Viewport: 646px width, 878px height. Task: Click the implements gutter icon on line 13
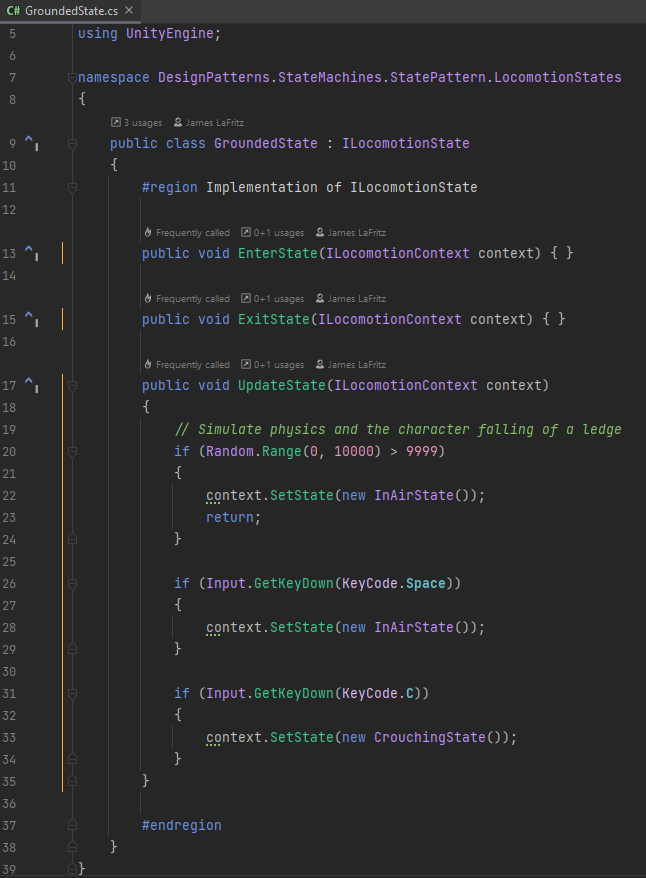point(31,254)
